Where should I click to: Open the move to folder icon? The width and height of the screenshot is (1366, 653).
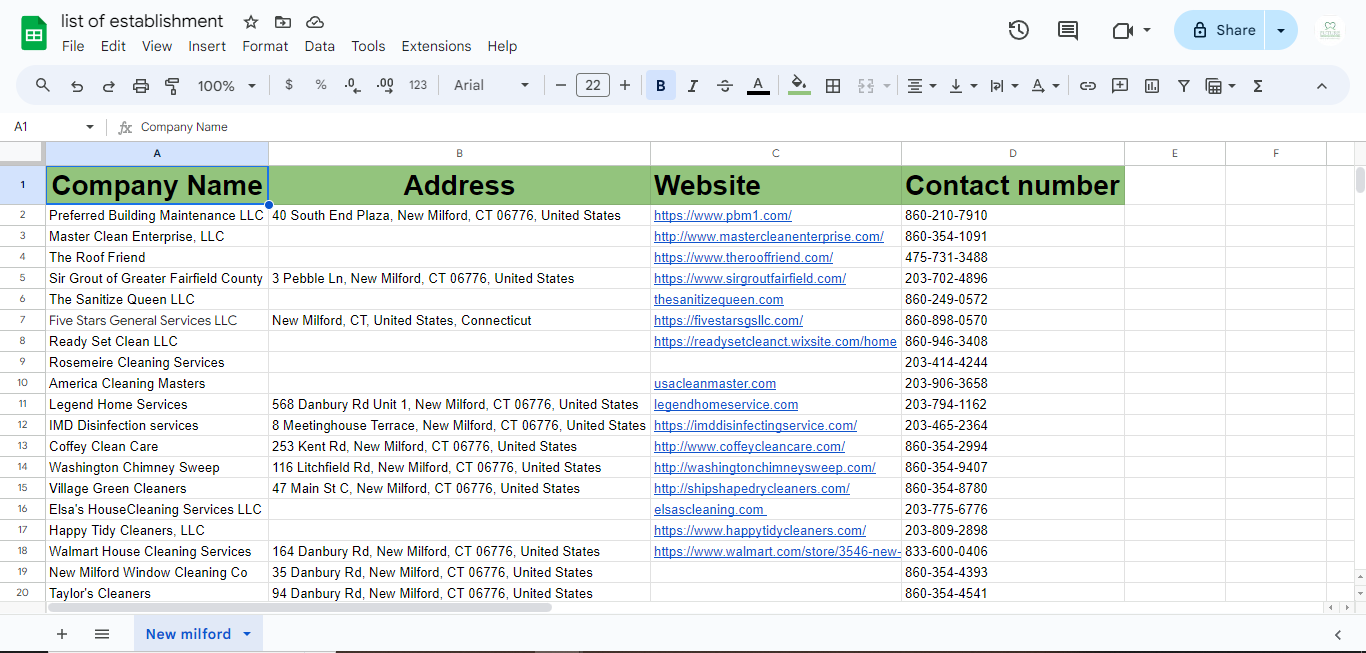(283, 22)
